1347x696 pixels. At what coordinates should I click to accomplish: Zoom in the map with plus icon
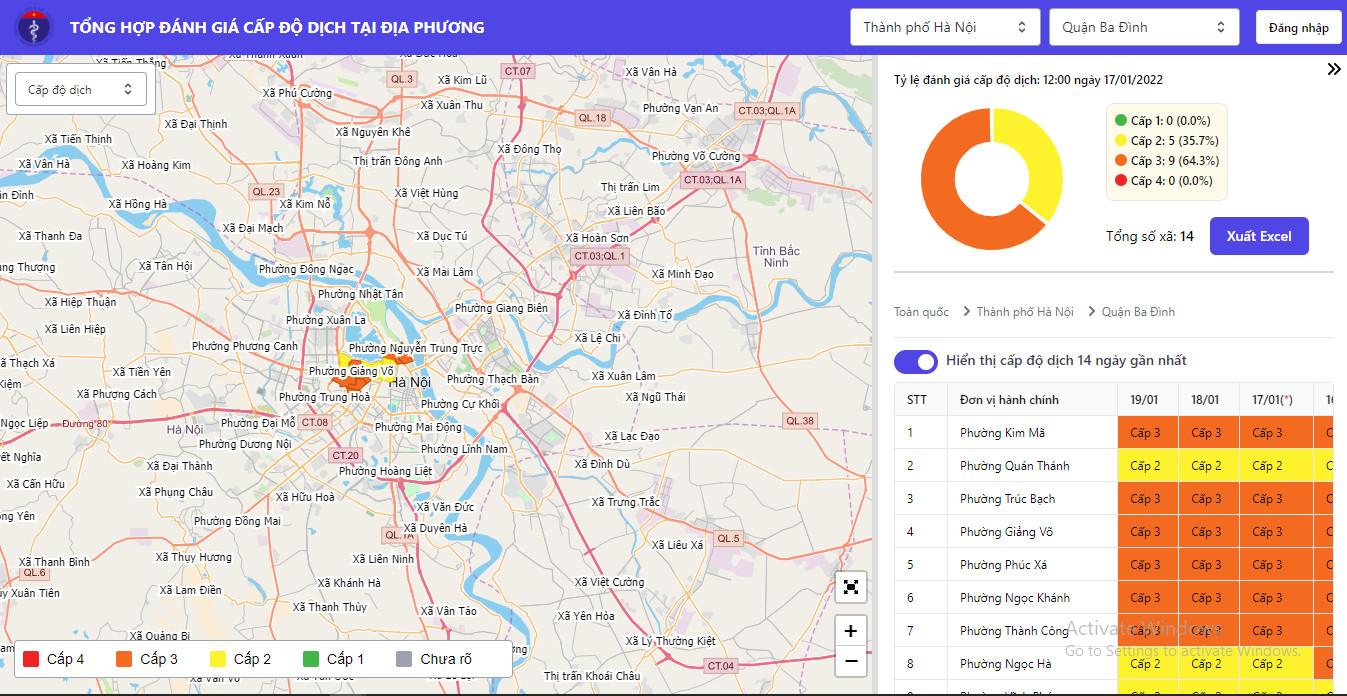click(851, 631)
